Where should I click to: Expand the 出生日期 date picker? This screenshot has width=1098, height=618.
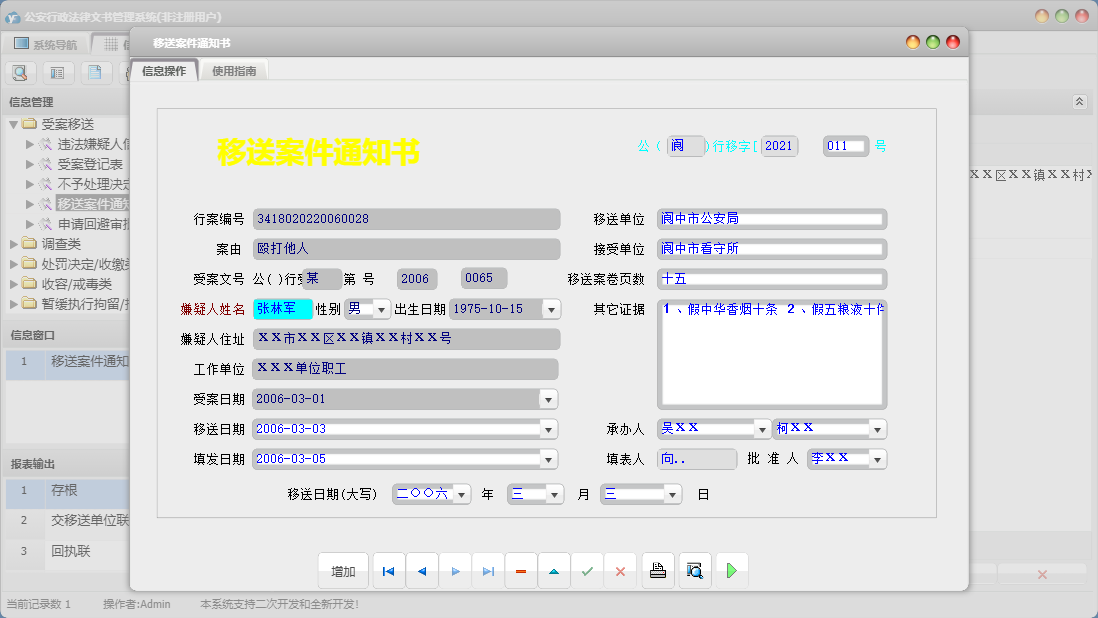551,310
